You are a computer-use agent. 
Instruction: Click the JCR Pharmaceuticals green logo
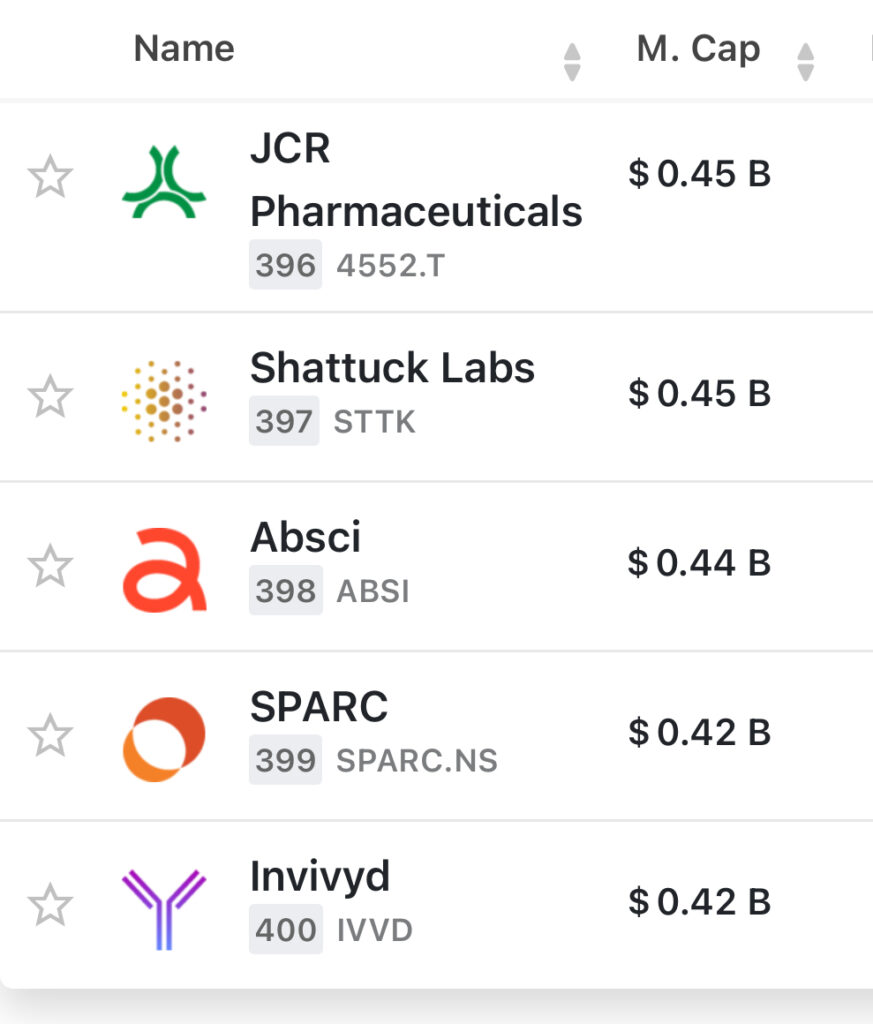pos(163,181)
